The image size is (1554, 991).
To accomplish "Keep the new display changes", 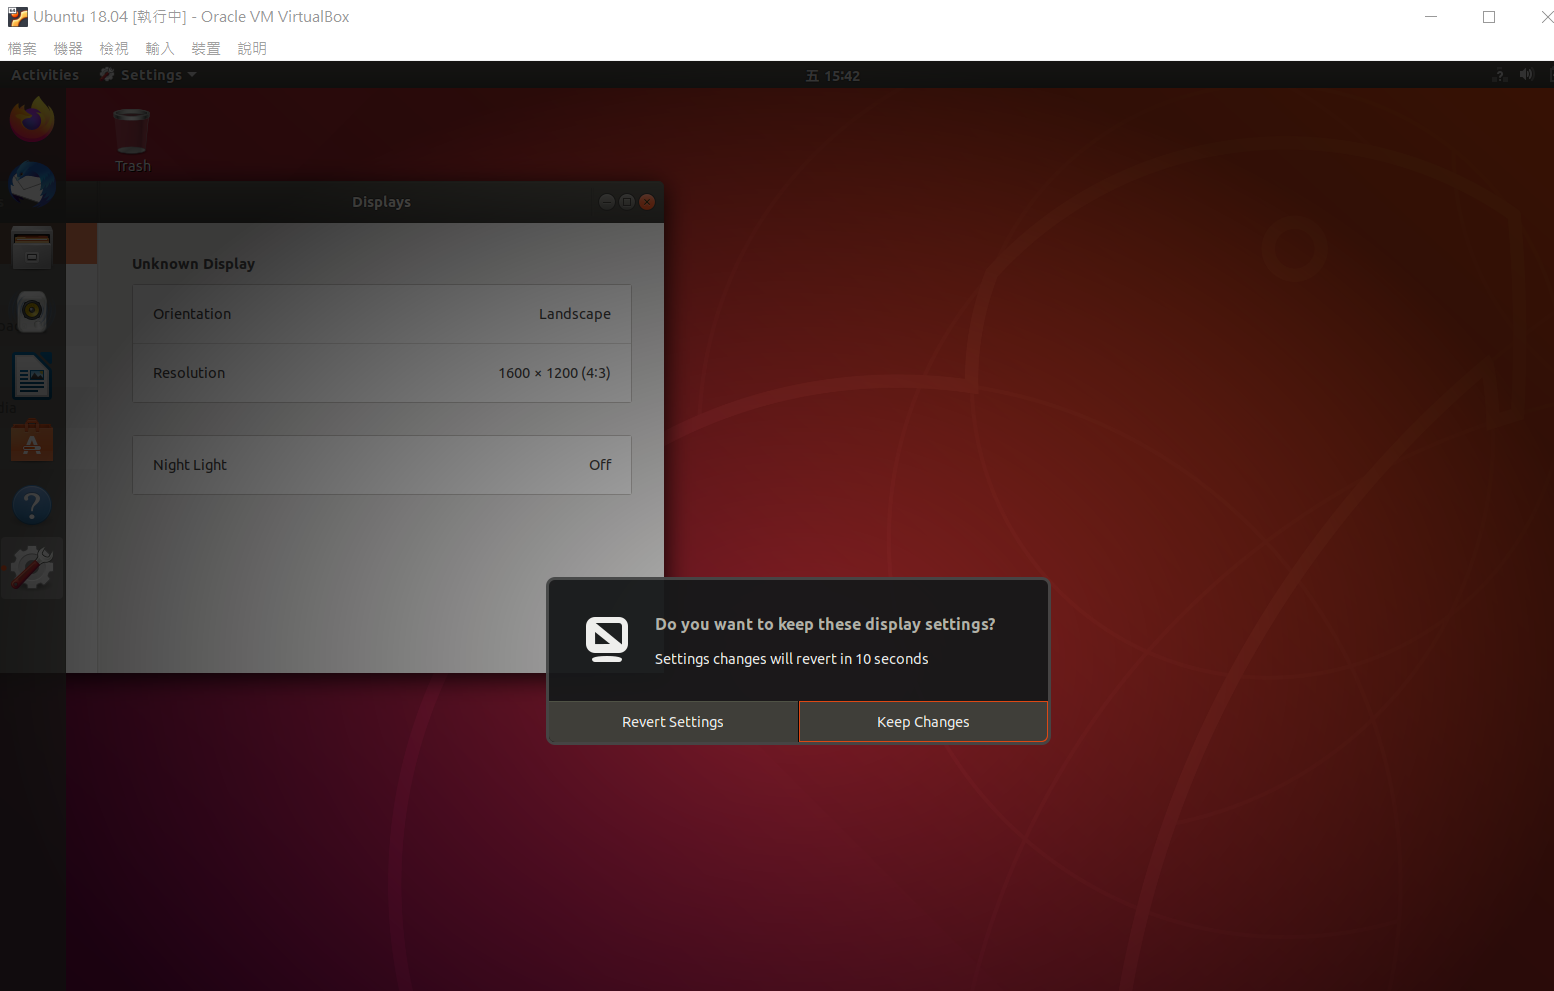I will pos(923,722).
